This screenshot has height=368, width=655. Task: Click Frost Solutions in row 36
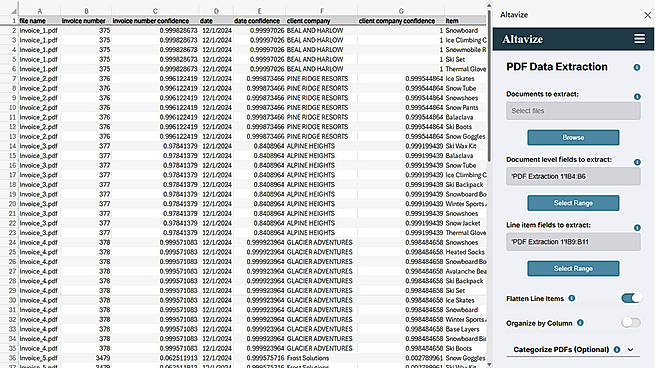pos(322,358)
